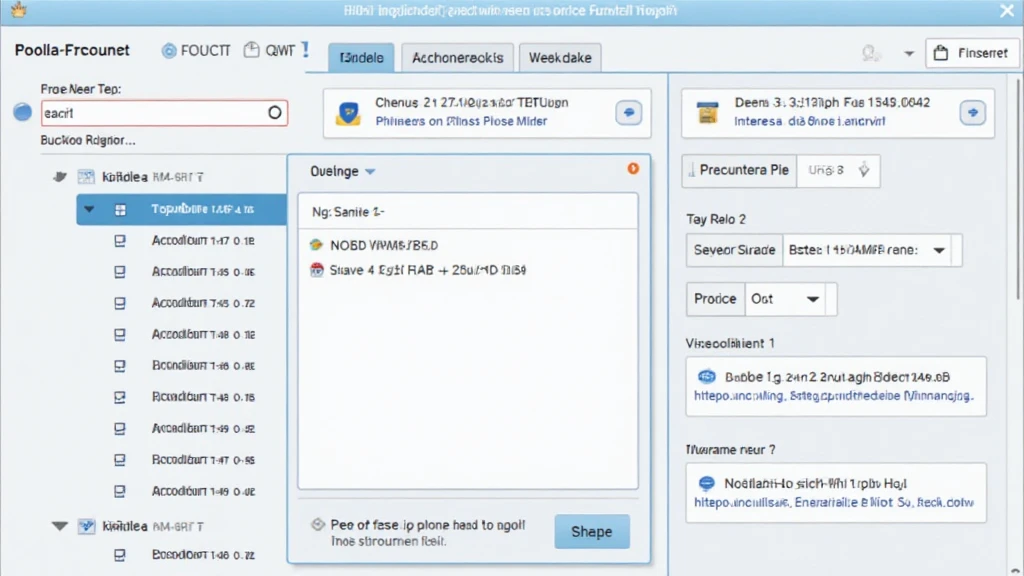The image size is (1024, 576).
Task: Click the first kbfidlea folder icon
Action: click(x=86, y=176)
